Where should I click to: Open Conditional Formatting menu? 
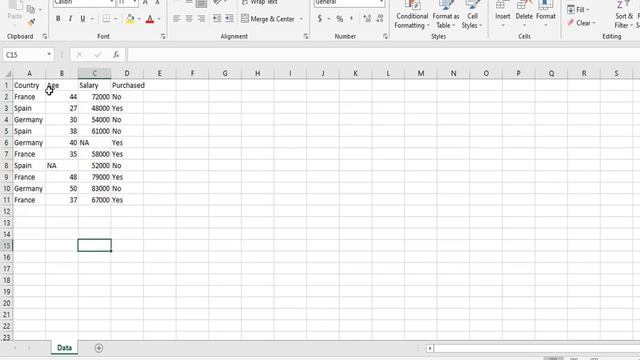click(412, 15)
